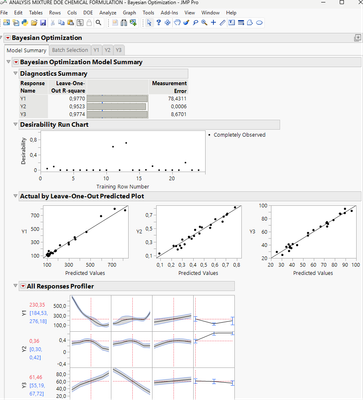Click the Y1 predicted value 230,35
Screen dimensions: 363x400
coord(37,305)
